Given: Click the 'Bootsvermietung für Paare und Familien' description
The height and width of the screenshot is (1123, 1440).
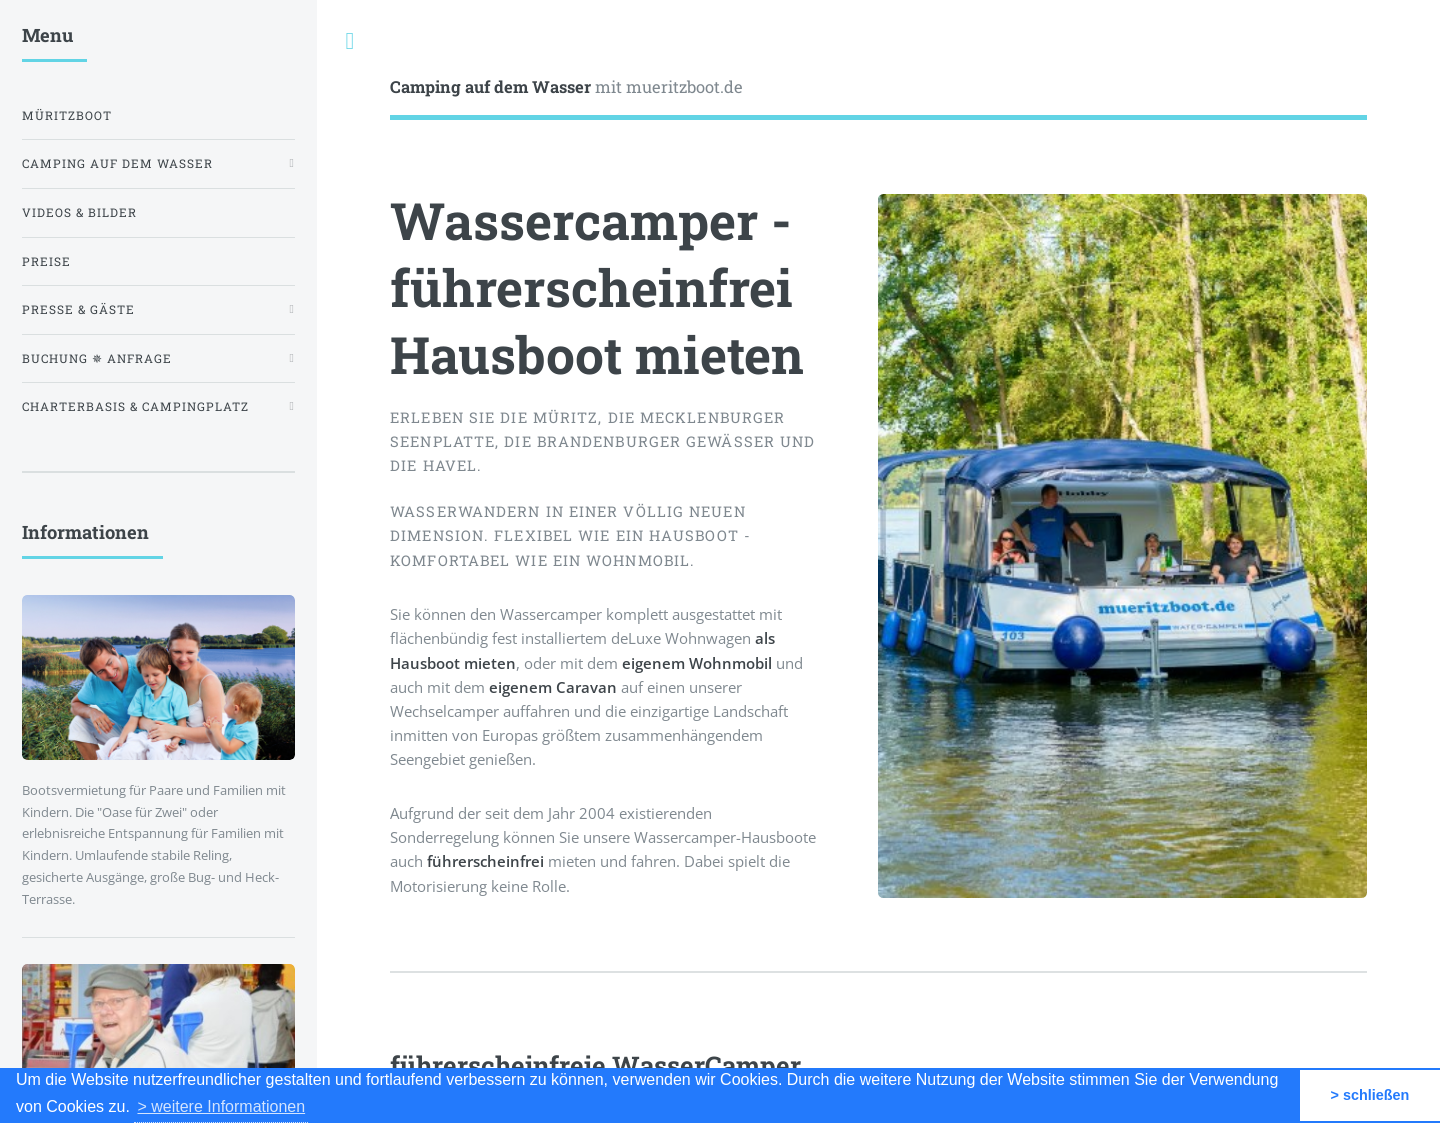Looking at the screenshot, I should click(154, 845).
